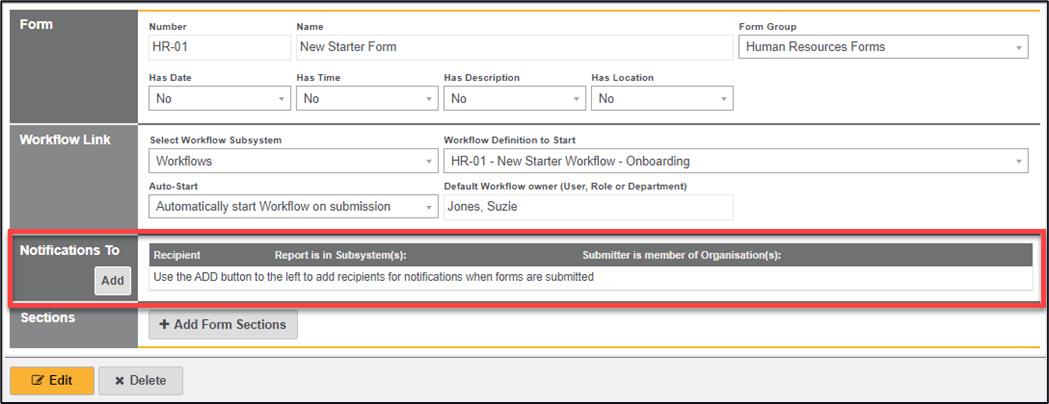
Task: Select the Sections panel label
Action: click(x=48, y=318)
